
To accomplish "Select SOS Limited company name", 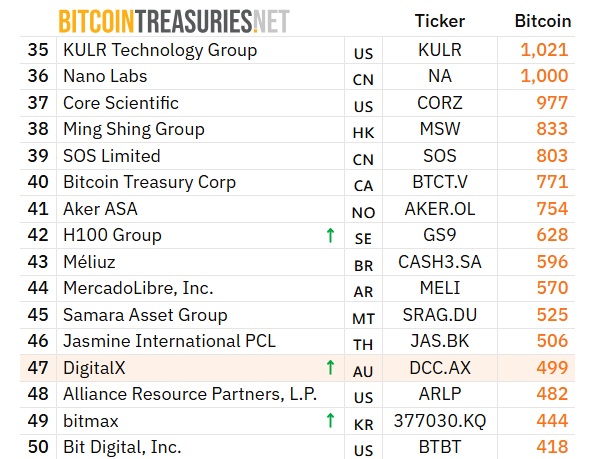I will (x=112, y=156).
